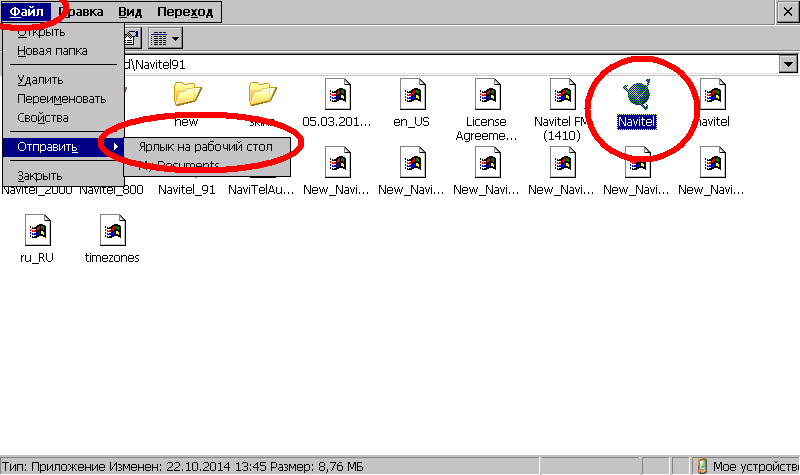Open the Переход menu
The width and height of the screenshot is (800, 475).
[x=185, y=12]
